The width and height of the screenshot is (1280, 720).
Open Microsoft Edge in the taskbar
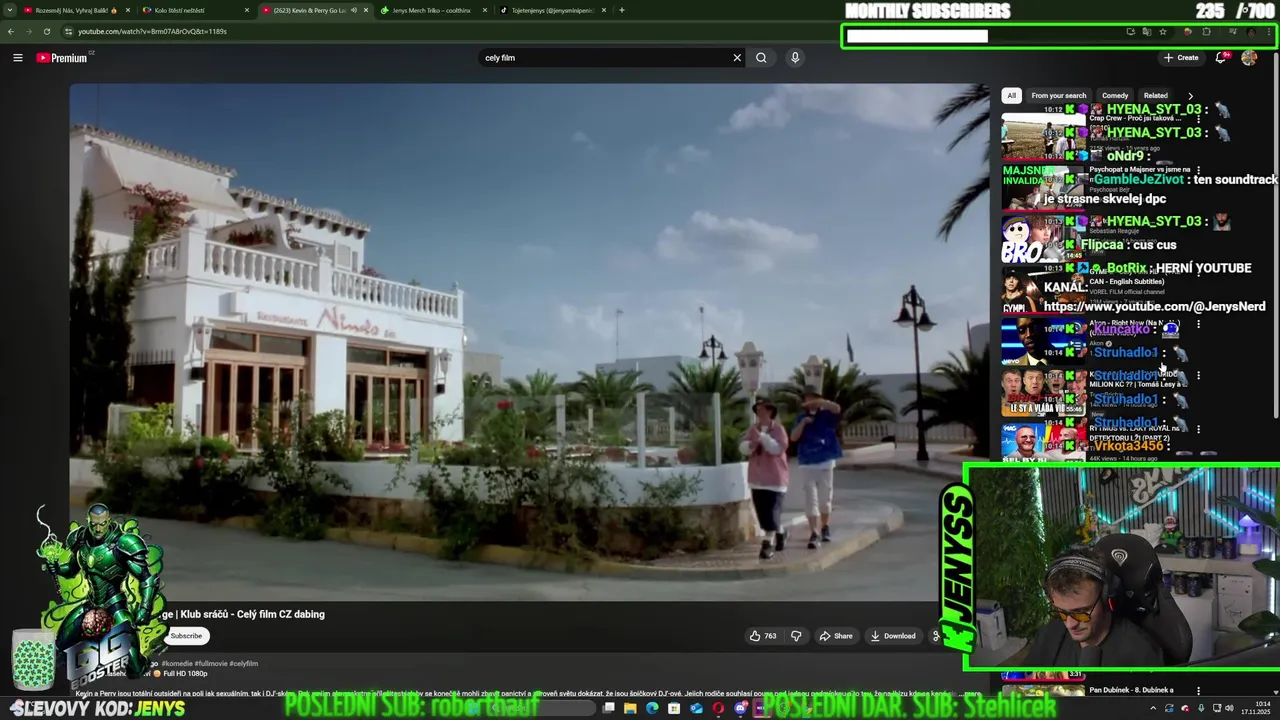pyautogui.click(x=652, y=708)
